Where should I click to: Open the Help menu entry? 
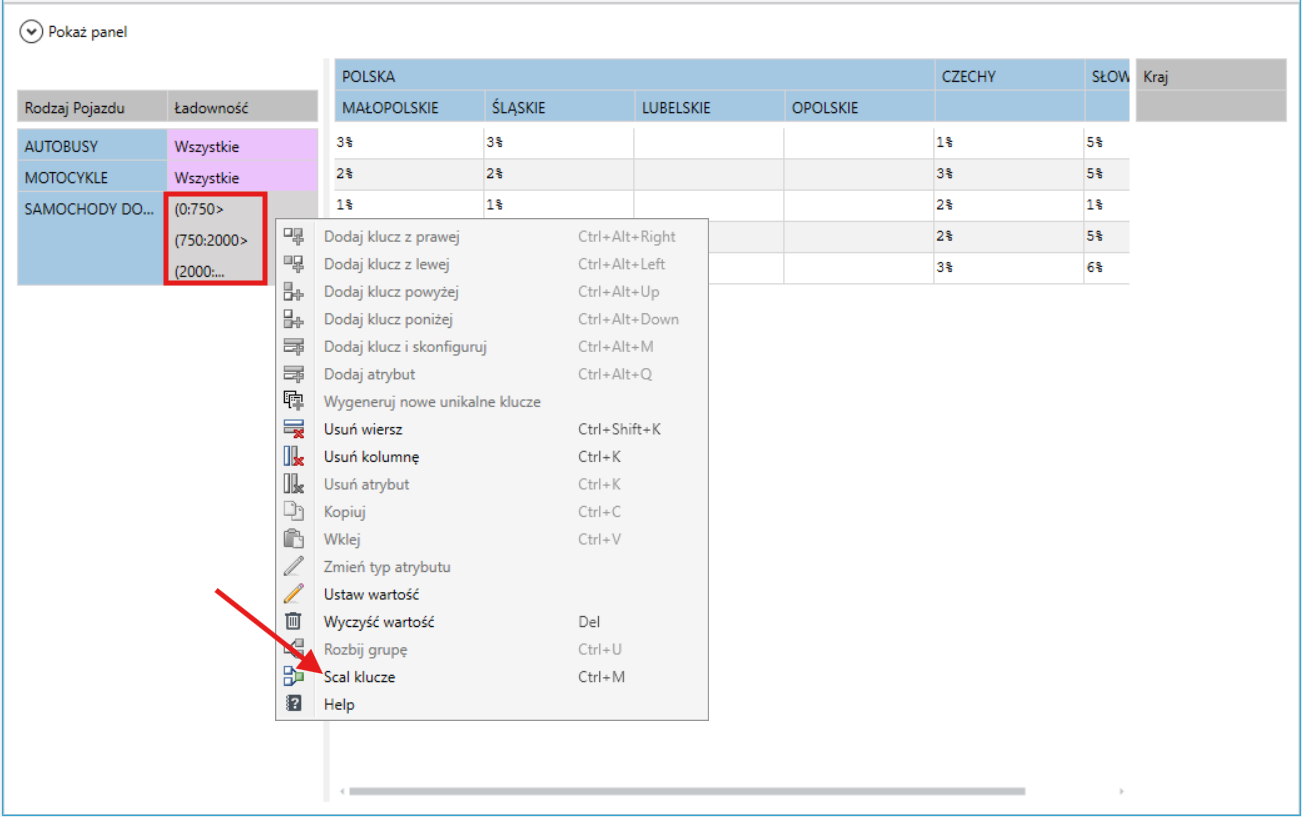[x=491, y=704]
